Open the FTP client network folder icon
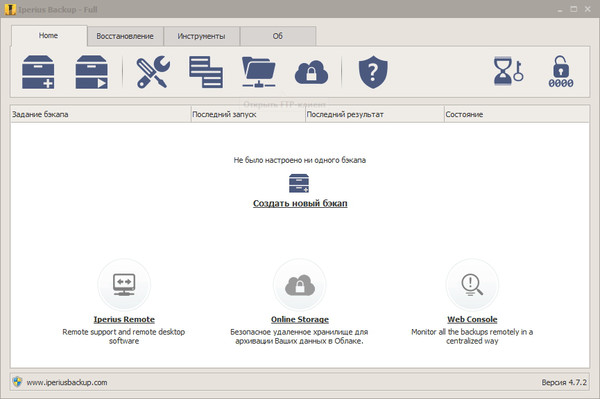The height and width of the screenshot is (399, 600). [259, 72]
